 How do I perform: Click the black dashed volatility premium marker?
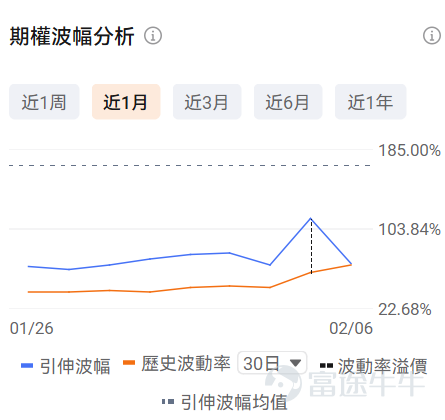pyautogui.click(x=311, y=246)
